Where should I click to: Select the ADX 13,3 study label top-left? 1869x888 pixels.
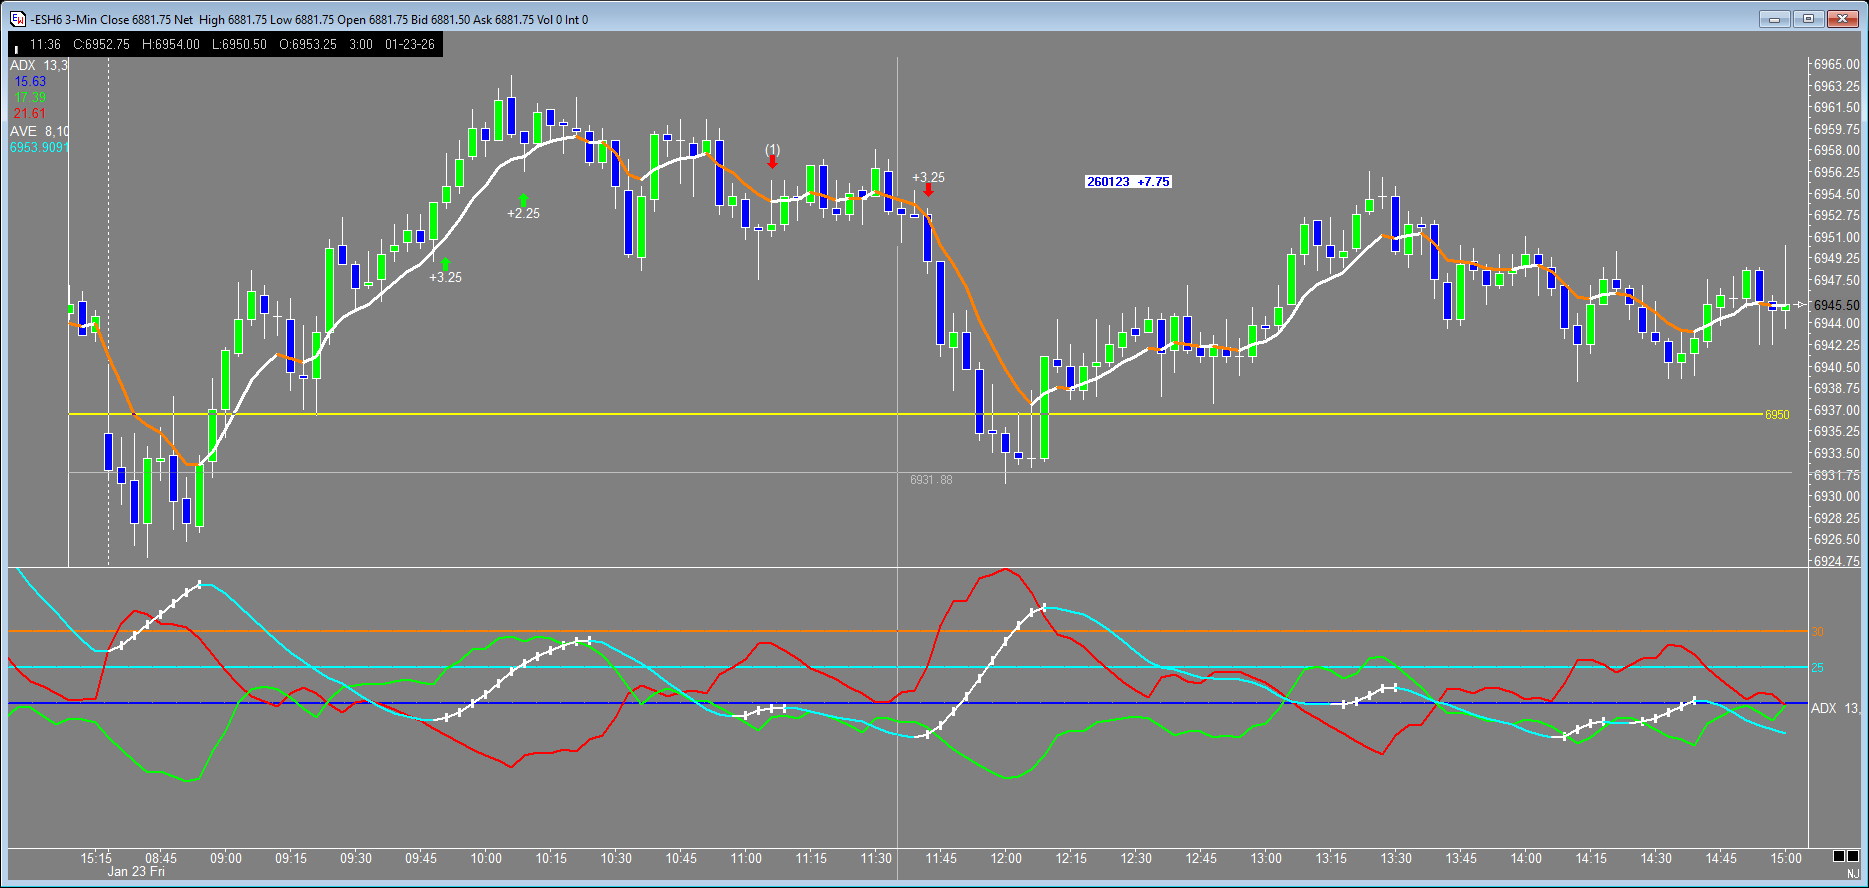point(39,65)
